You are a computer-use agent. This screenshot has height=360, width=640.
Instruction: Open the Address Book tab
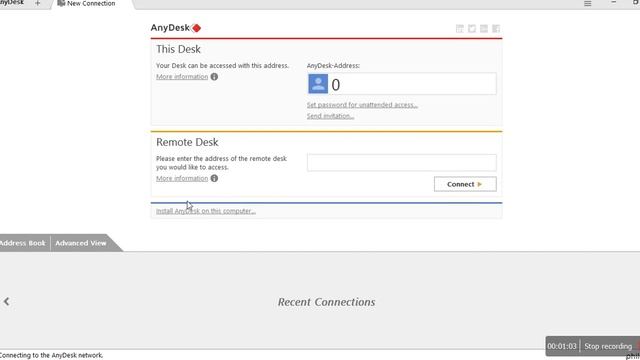pos(23,243)
